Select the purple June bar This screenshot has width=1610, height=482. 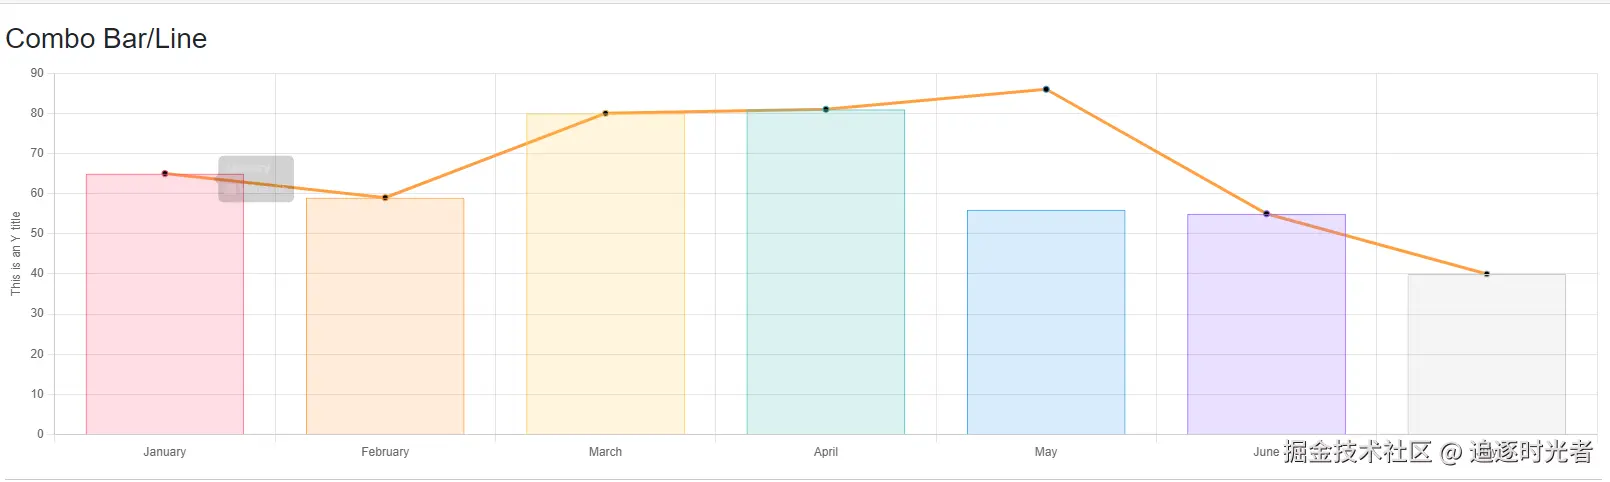tap(1266, 330)
